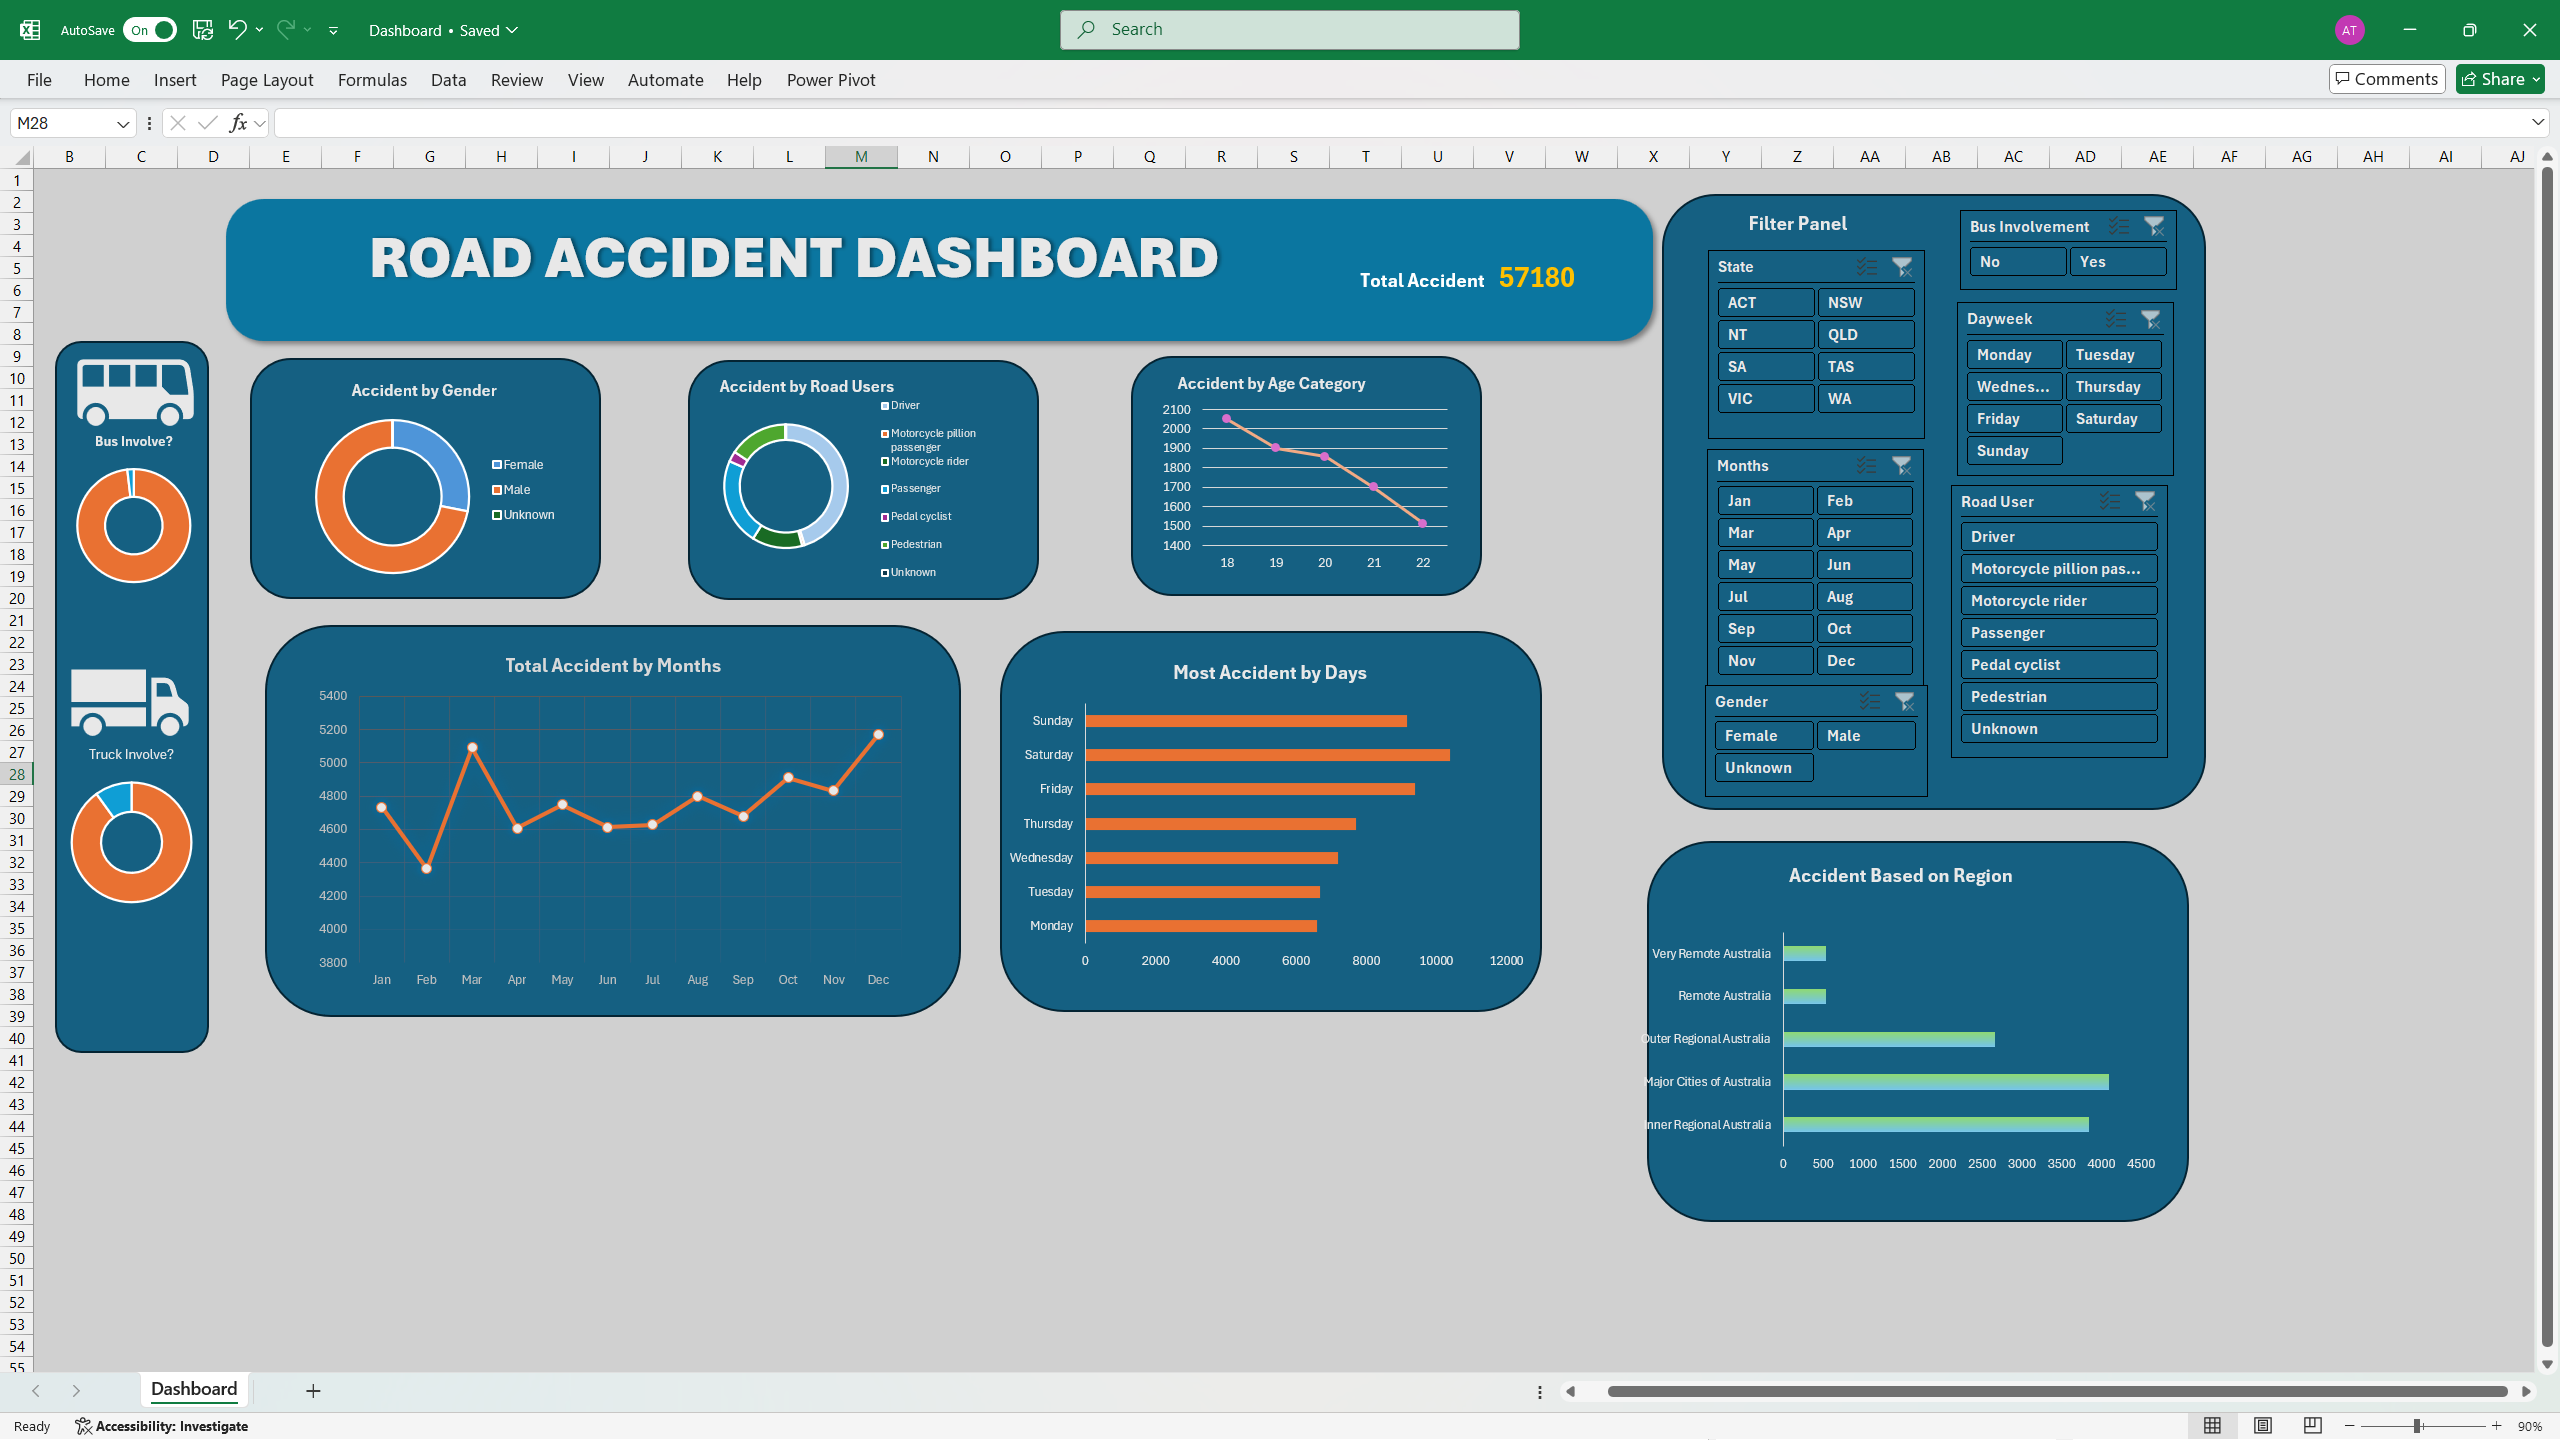
Task: Click Accessibility: Investigate in status bar
Action: click(162, 1426)
